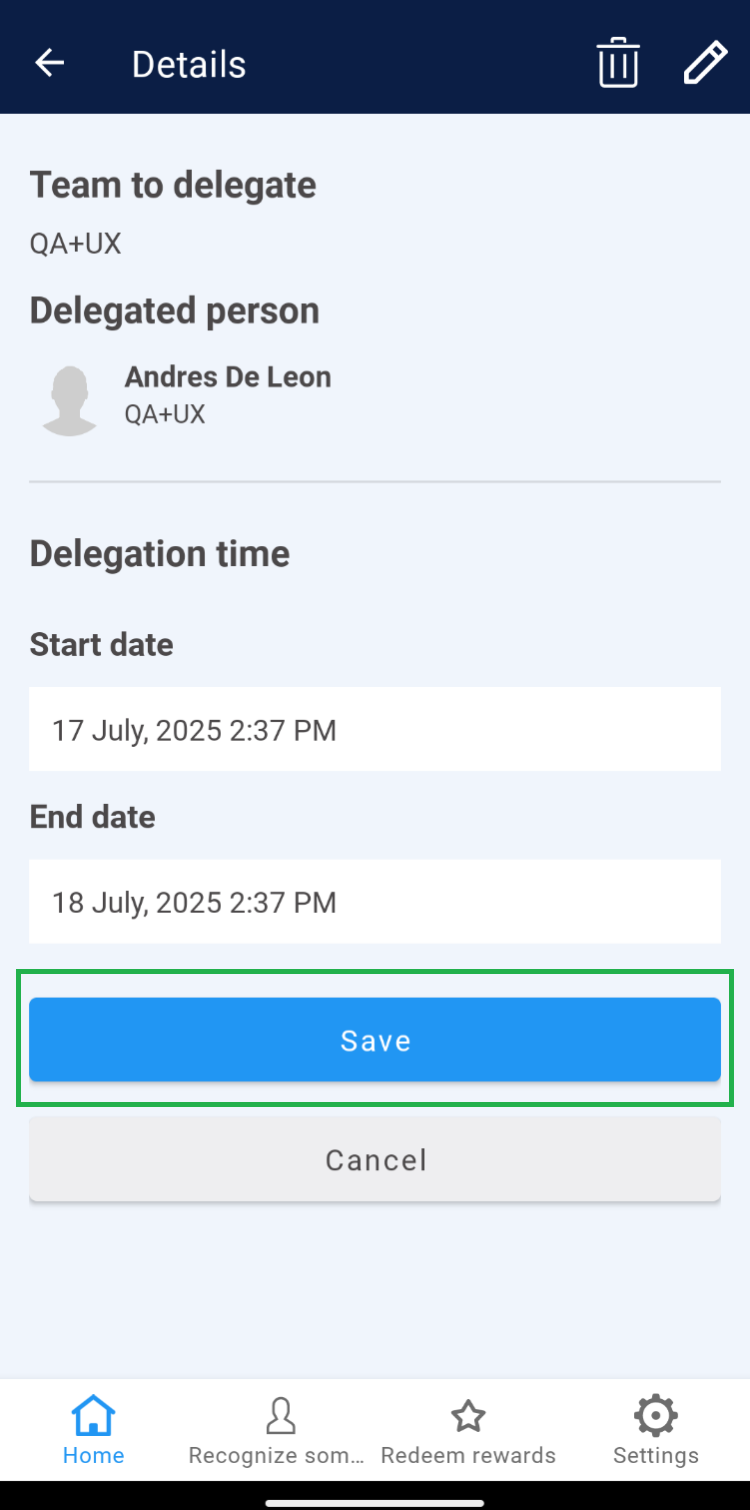
Task: Select QA+UX text under Team to delegate
Action: [x=75, y=243]
